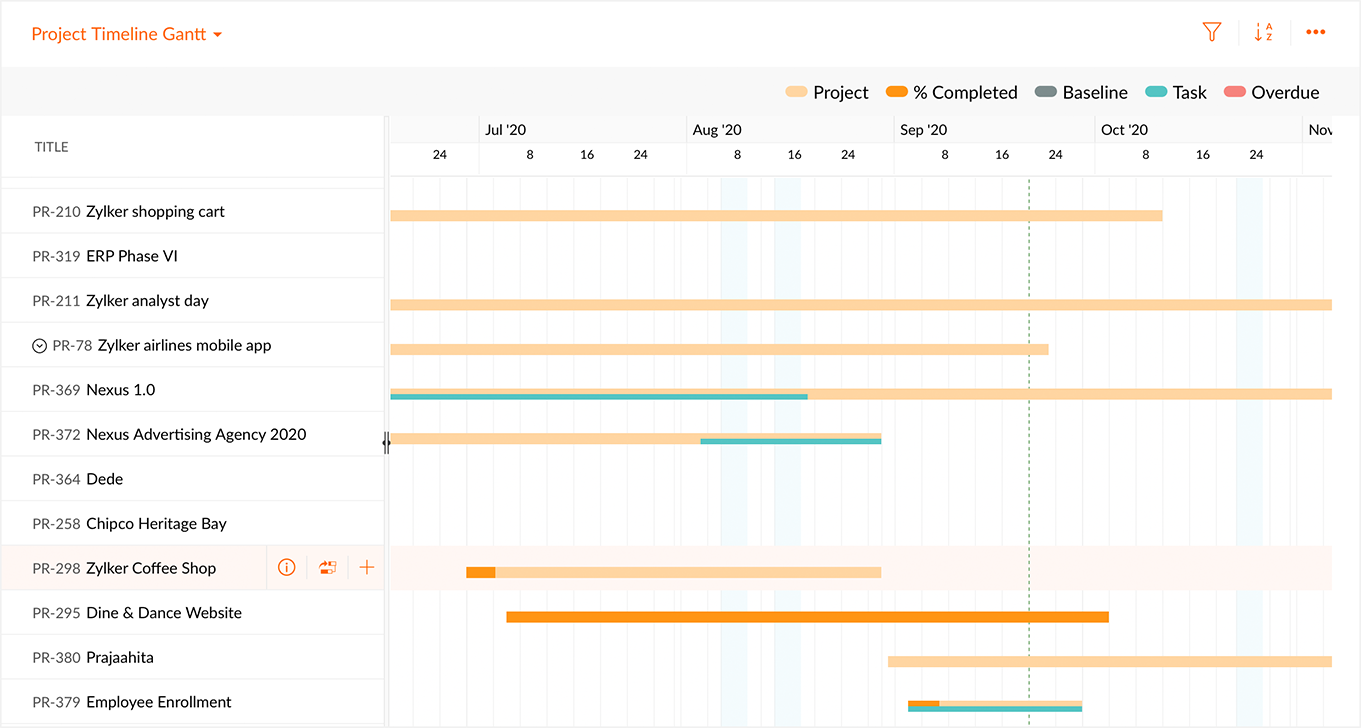Image resolution: width=1361 pixels, height=728 pixels.
Task: Toggle the Task legend item
Action: click(x=1176, y=92)
